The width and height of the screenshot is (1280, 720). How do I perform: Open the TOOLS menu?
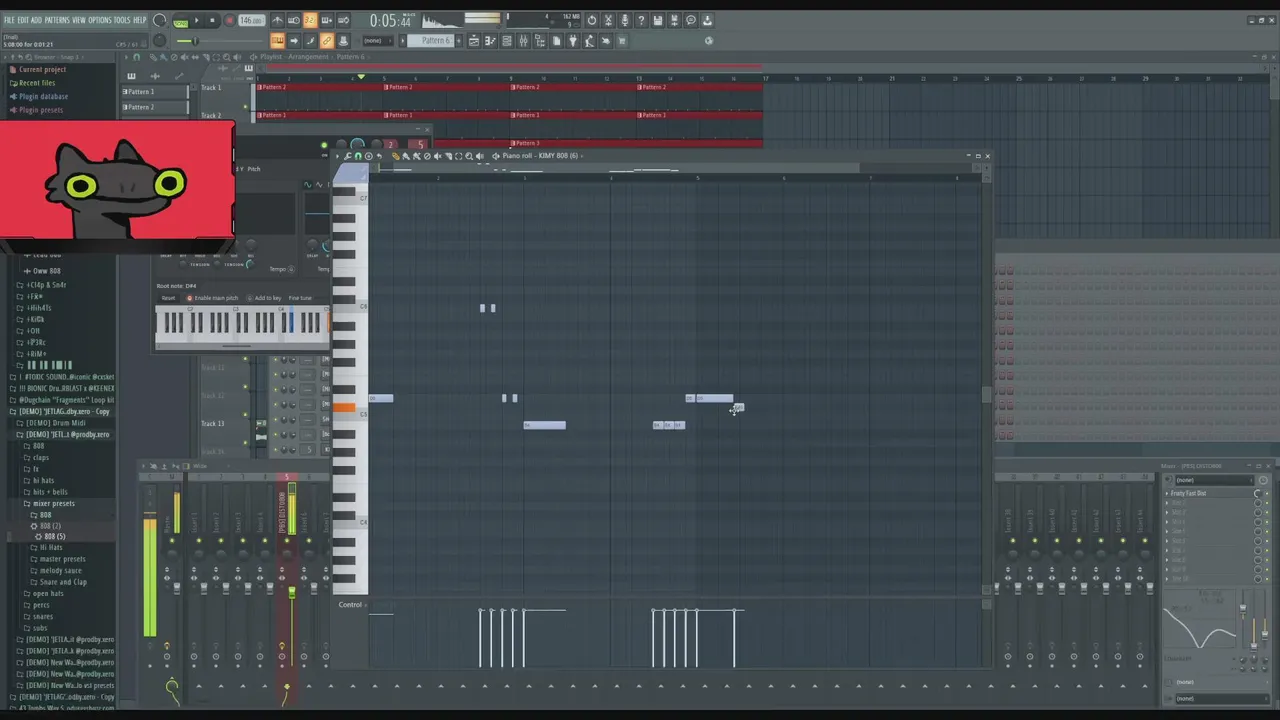[x=122, y=20]
